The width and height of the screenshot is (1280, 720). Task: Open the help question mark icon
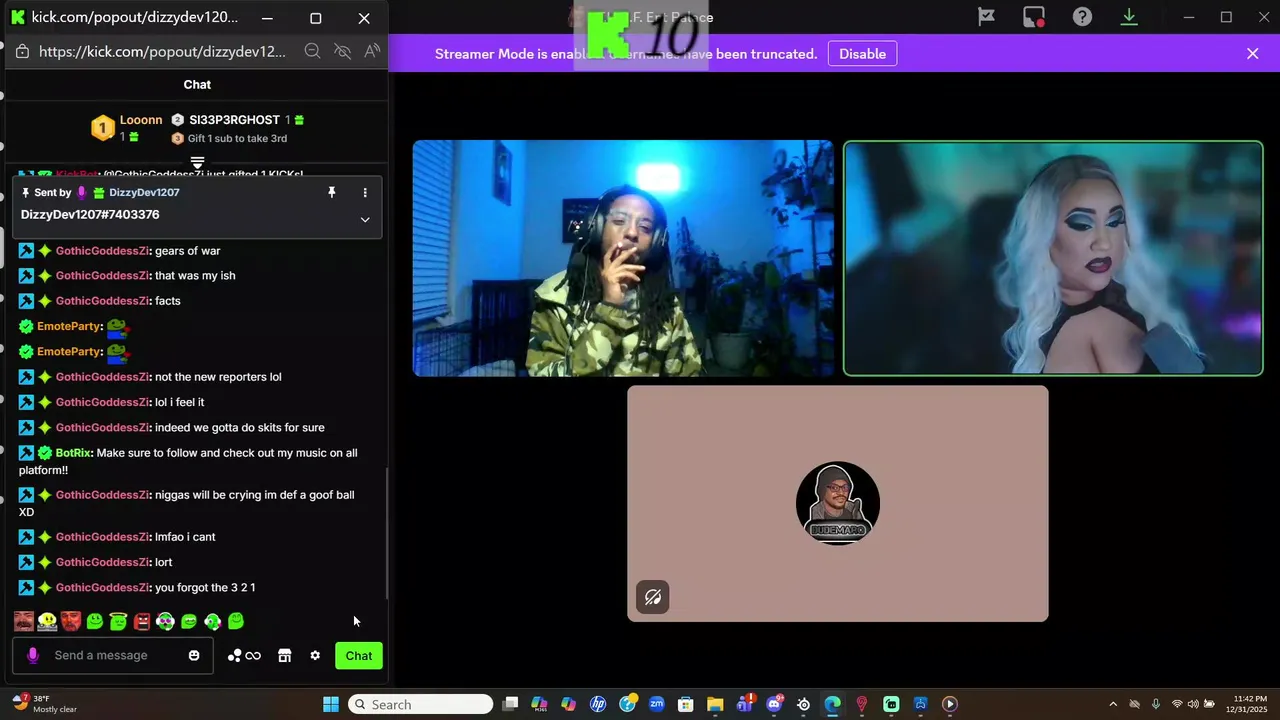coord(1082,17)
